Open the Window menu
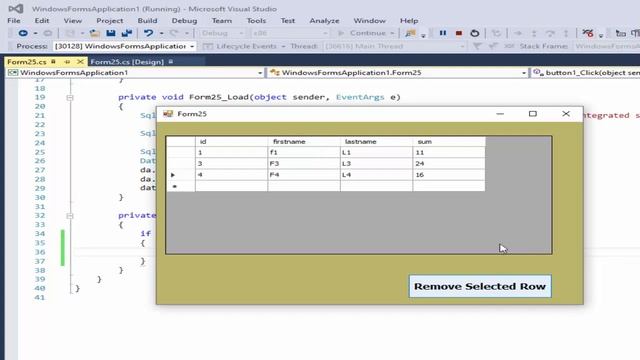This screenshot has width=640, height=360. click(x=369, y=20)
